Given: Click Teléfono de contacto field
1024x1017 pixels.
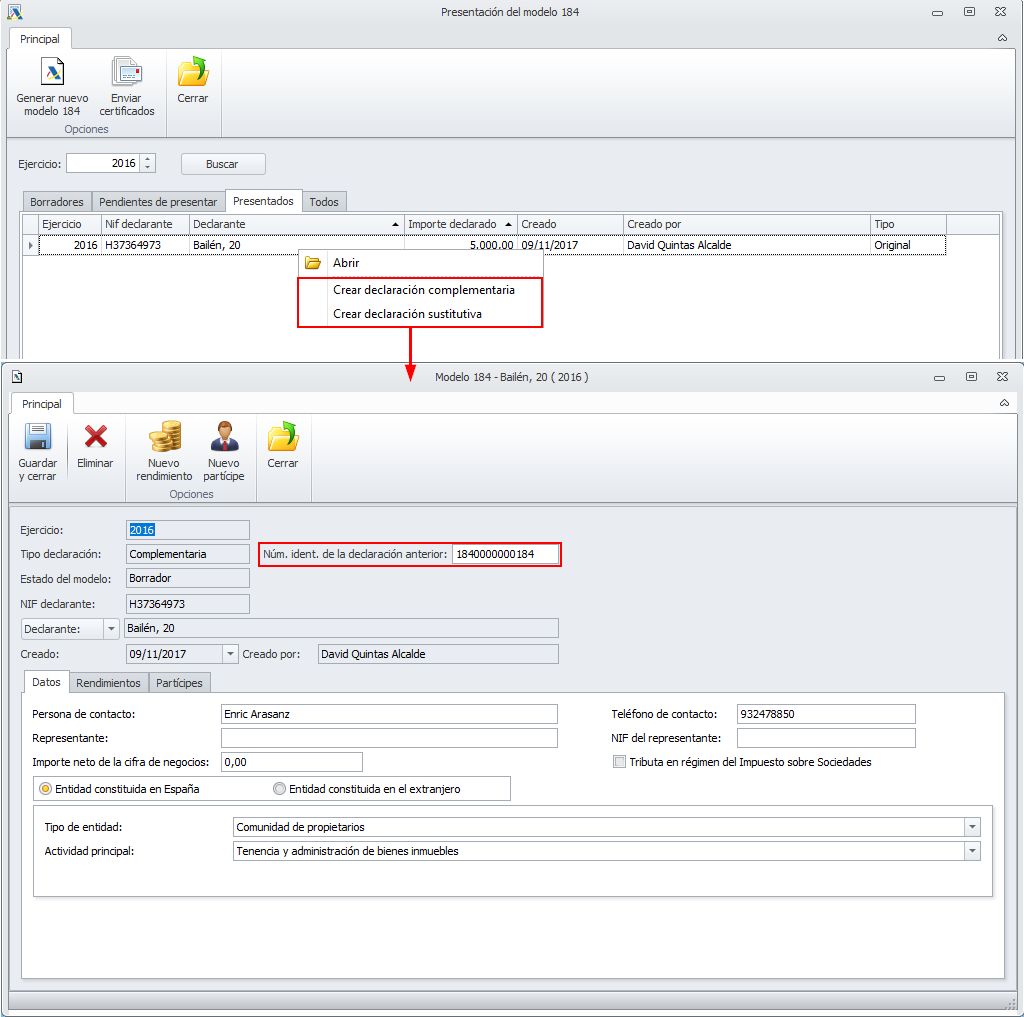Looking at the screenshot, I should [826, 714].
